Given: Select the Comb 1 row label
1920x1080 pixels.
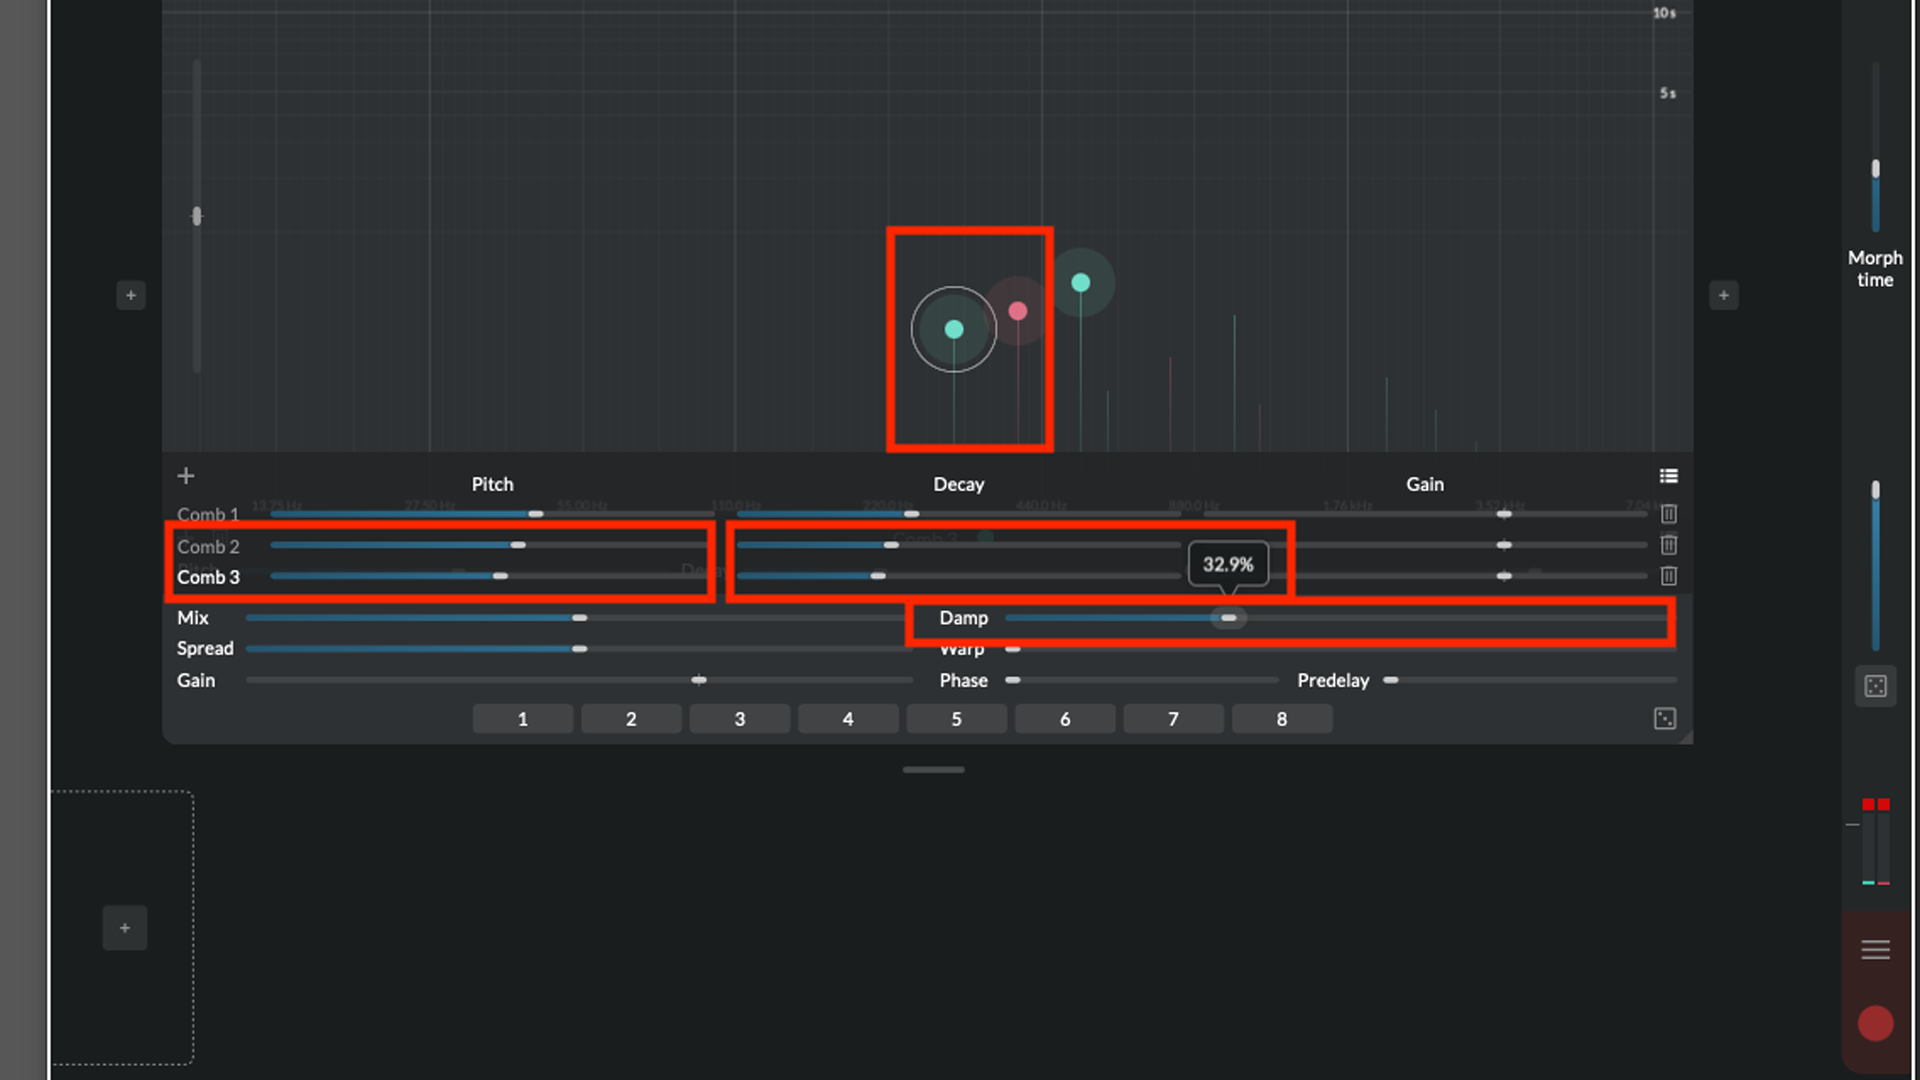Looking at the screenshot, I should point(208,514).
